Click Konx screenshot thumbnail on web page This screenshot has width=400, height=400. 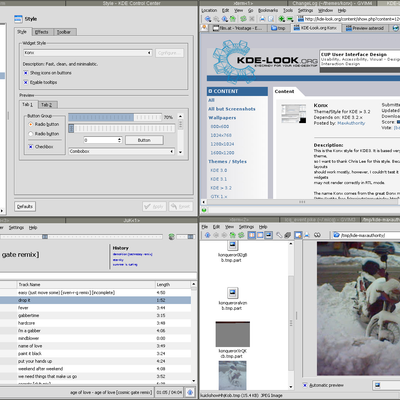pyautogui.click(x=293, y=114)
